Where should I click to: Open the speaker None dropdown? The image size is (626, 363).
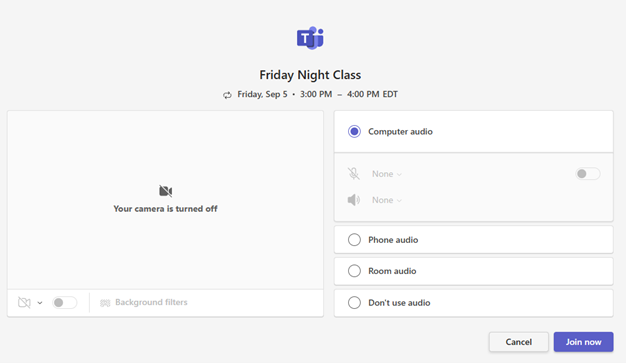[x=387, y=200]
